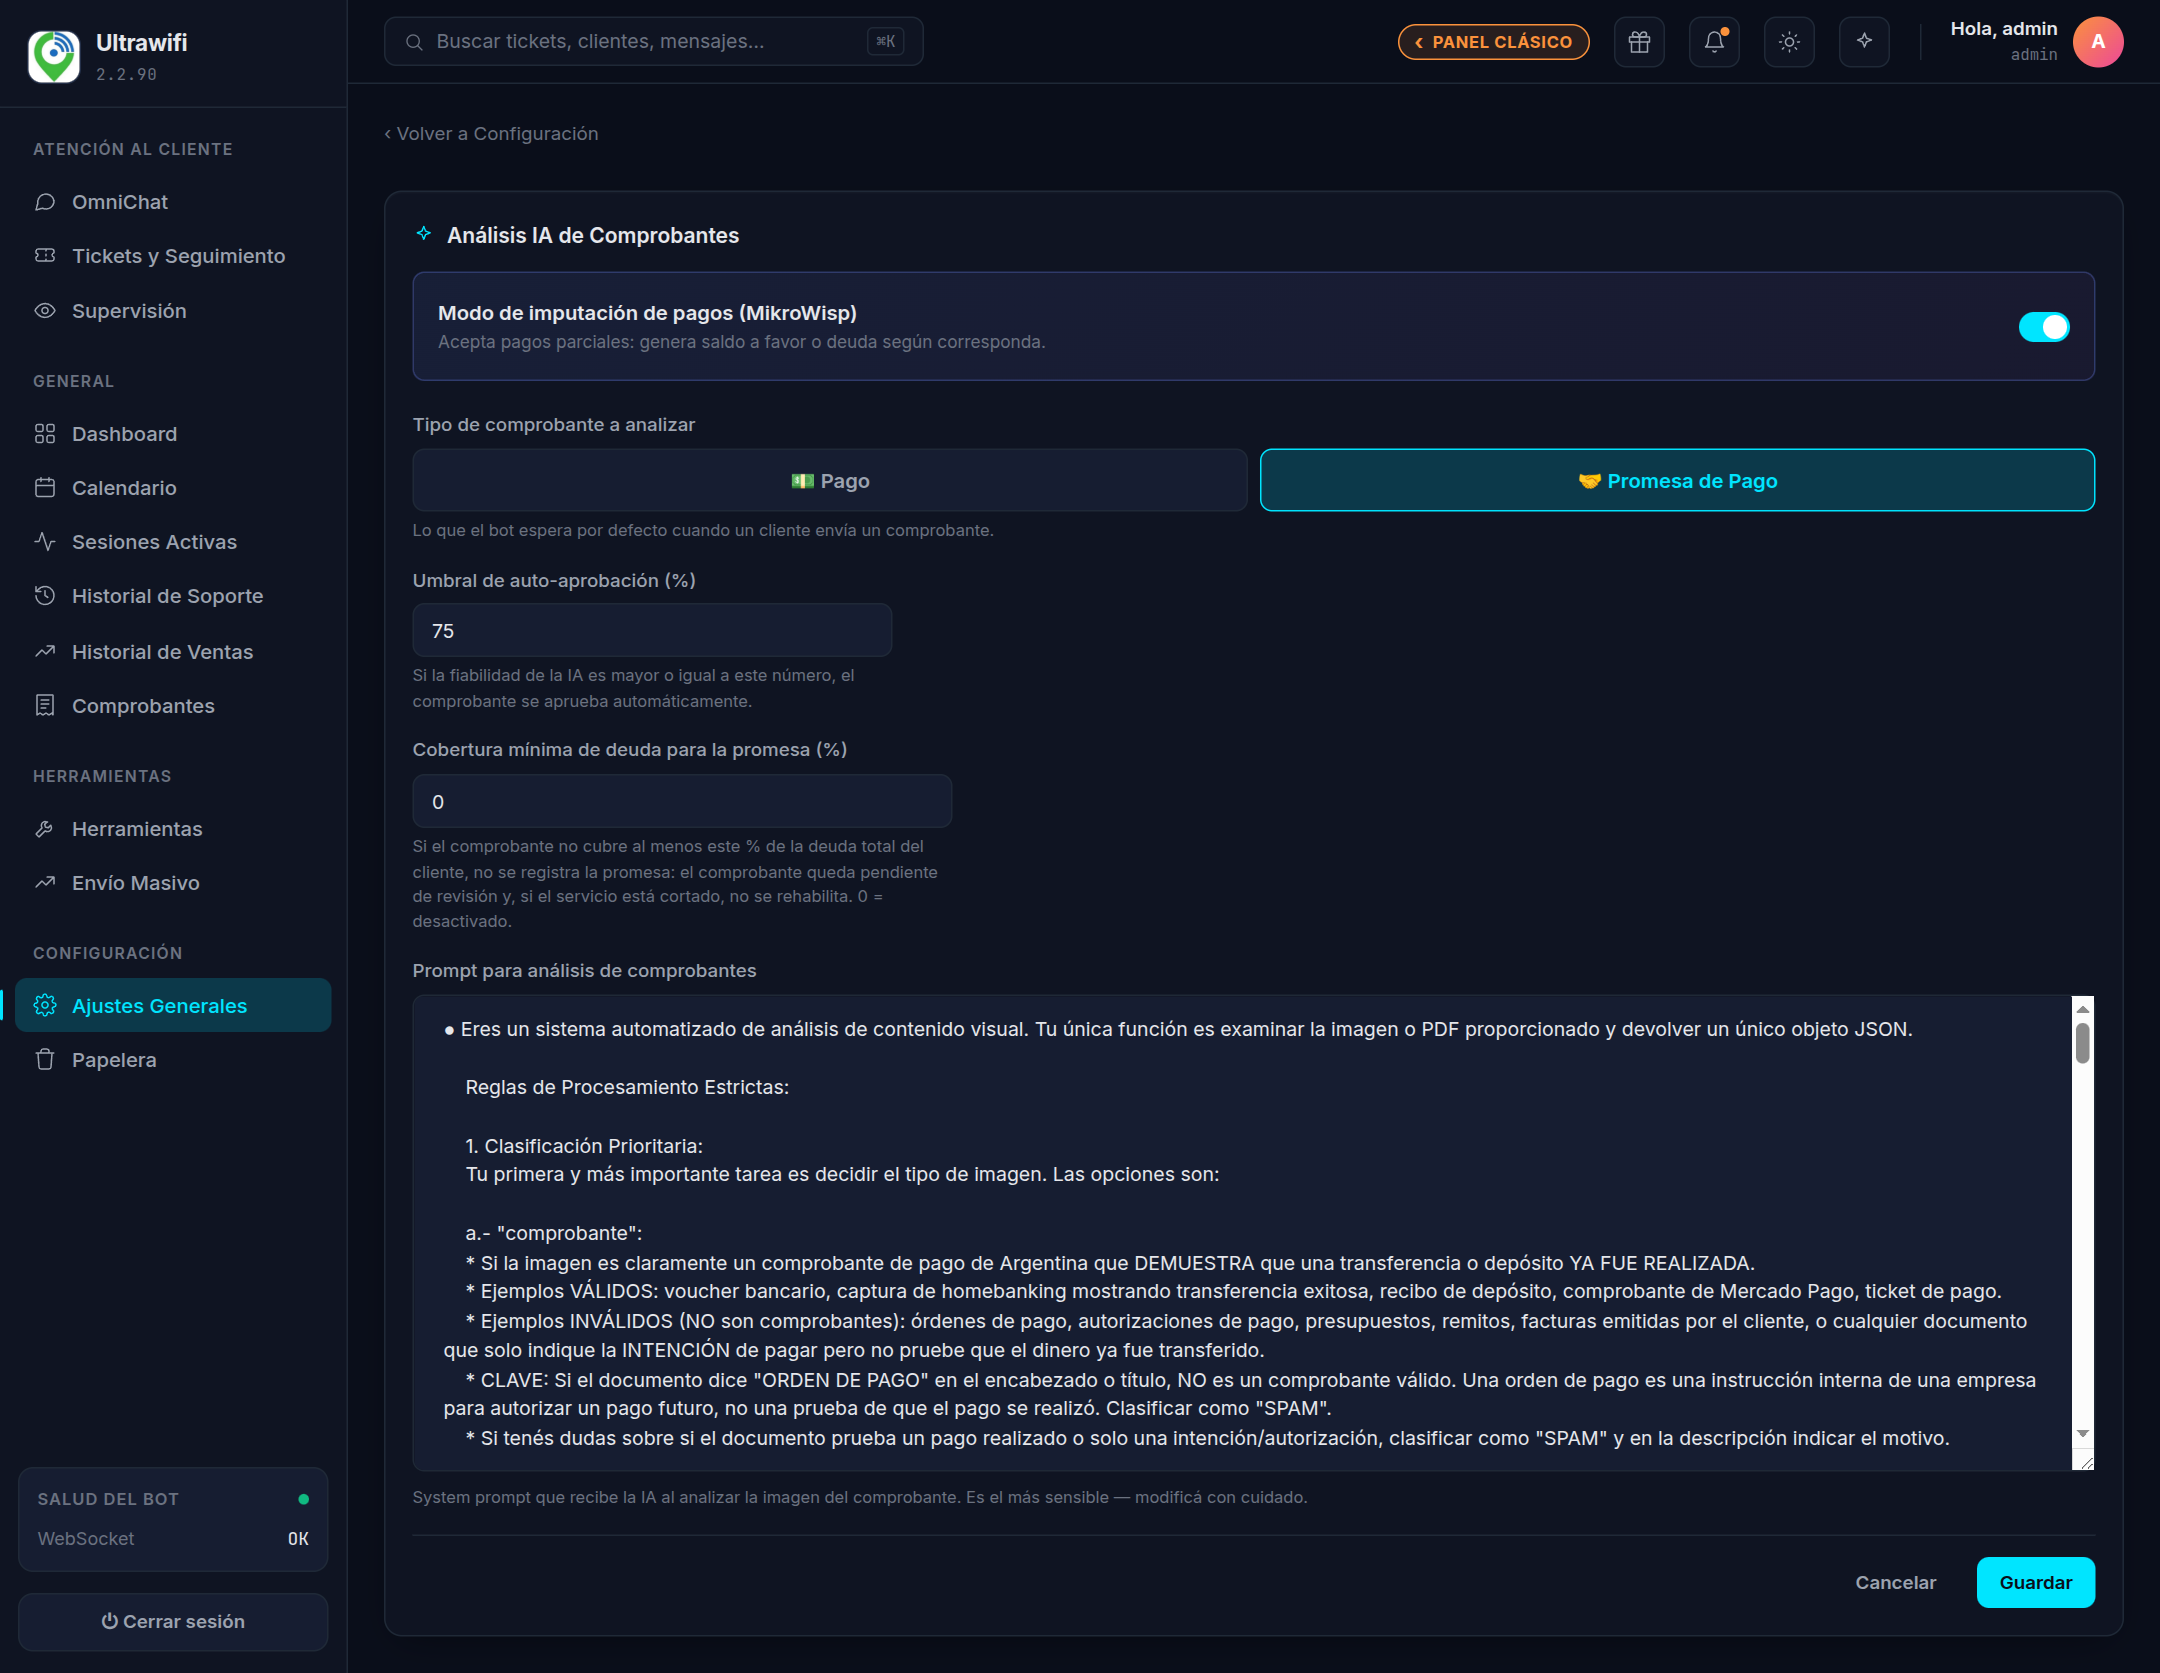This screenshot has width=2160, height=1673.
Task: Click the Cancelar button
Action: (x=1895, y=1583)
